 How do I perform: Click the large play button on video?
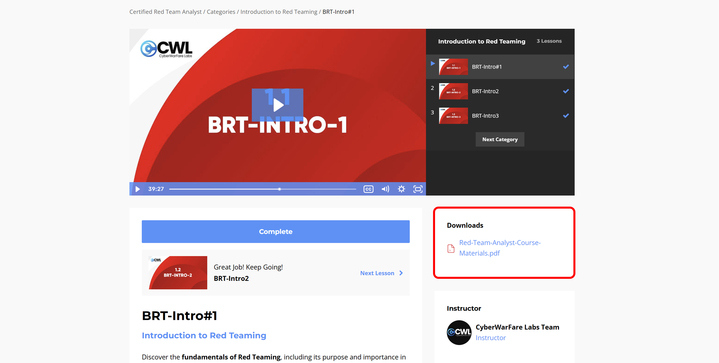coord(277,105)
